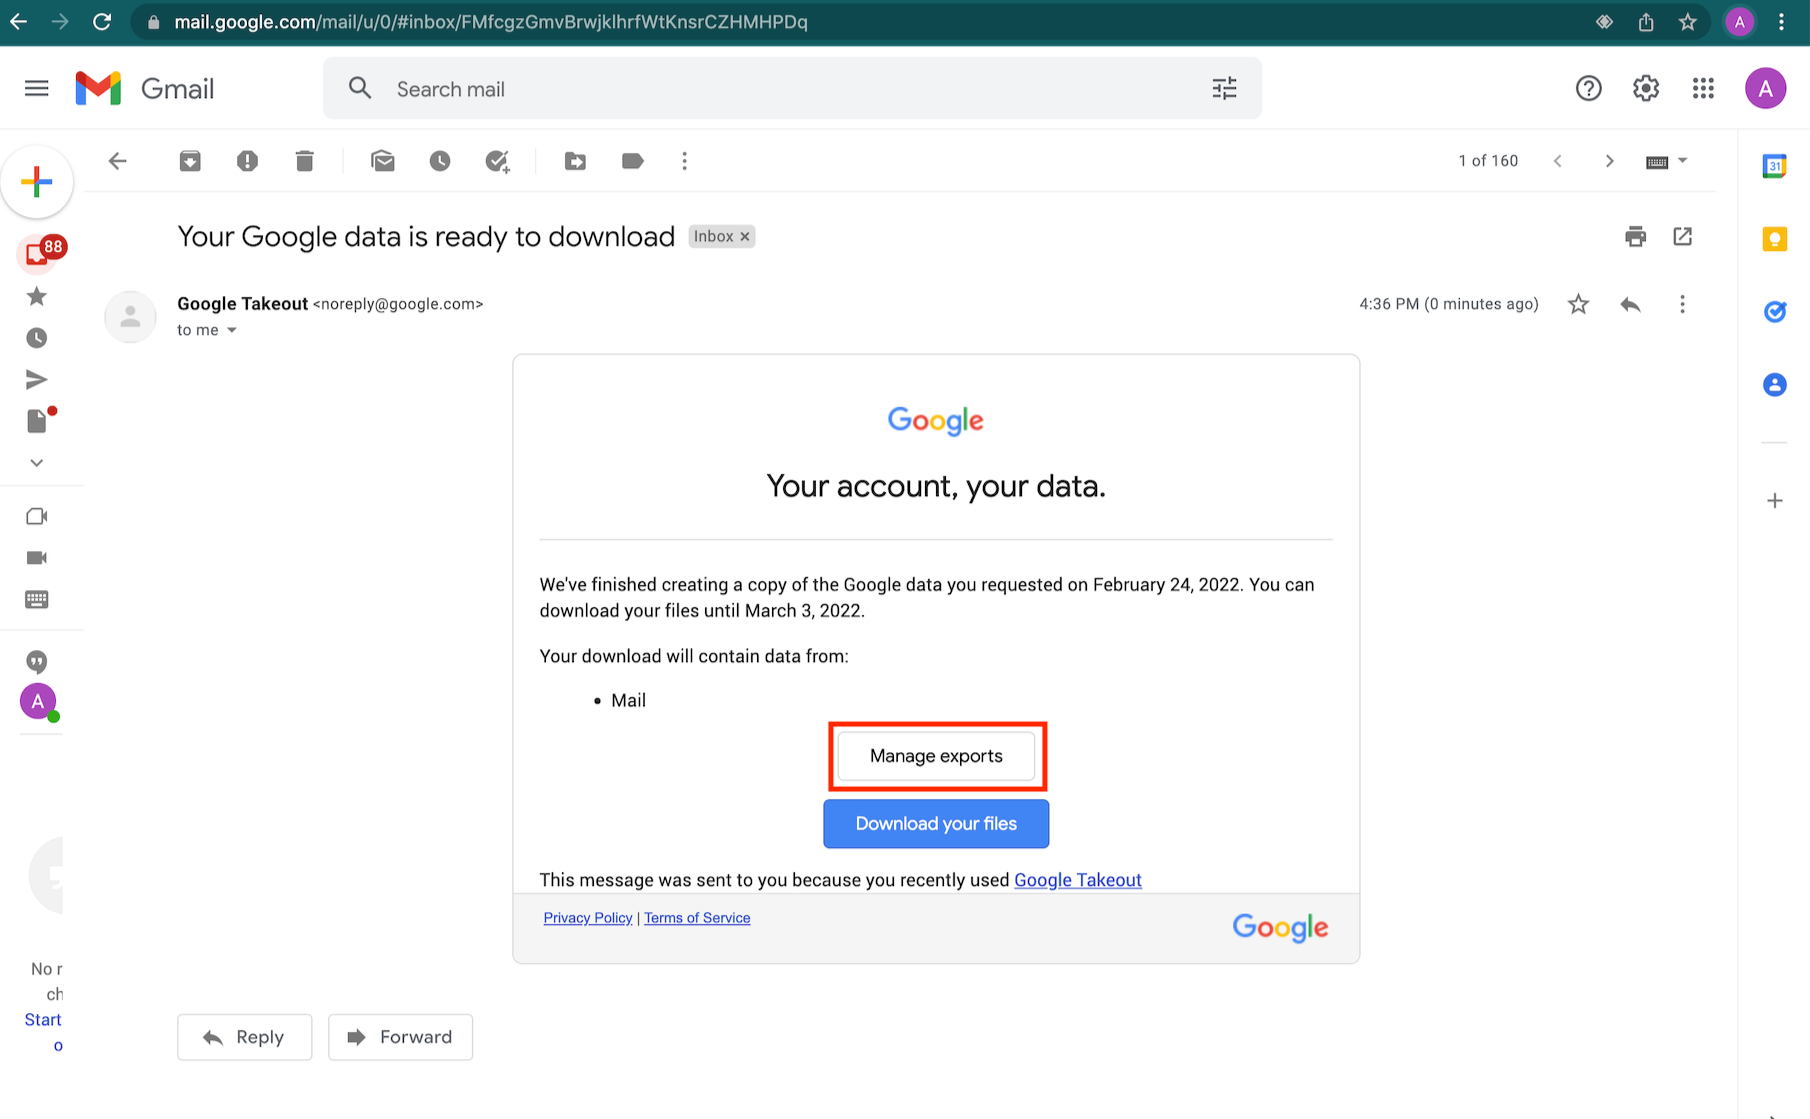Delete email with the trash icon

click(x=305, y=161)
